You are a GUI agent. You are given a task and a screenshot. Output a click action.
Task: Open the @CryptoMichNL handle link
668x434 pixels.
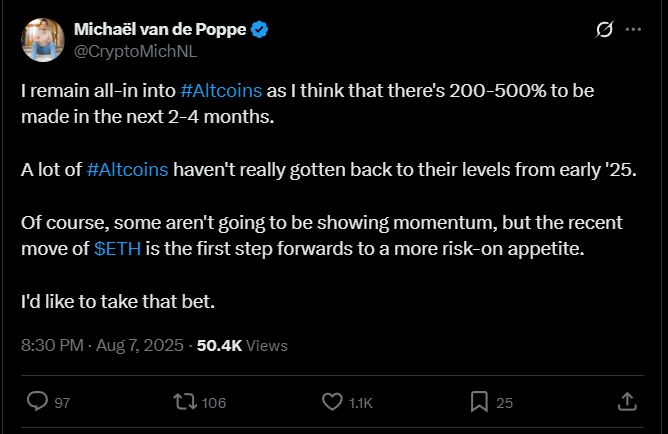point(135,52)
